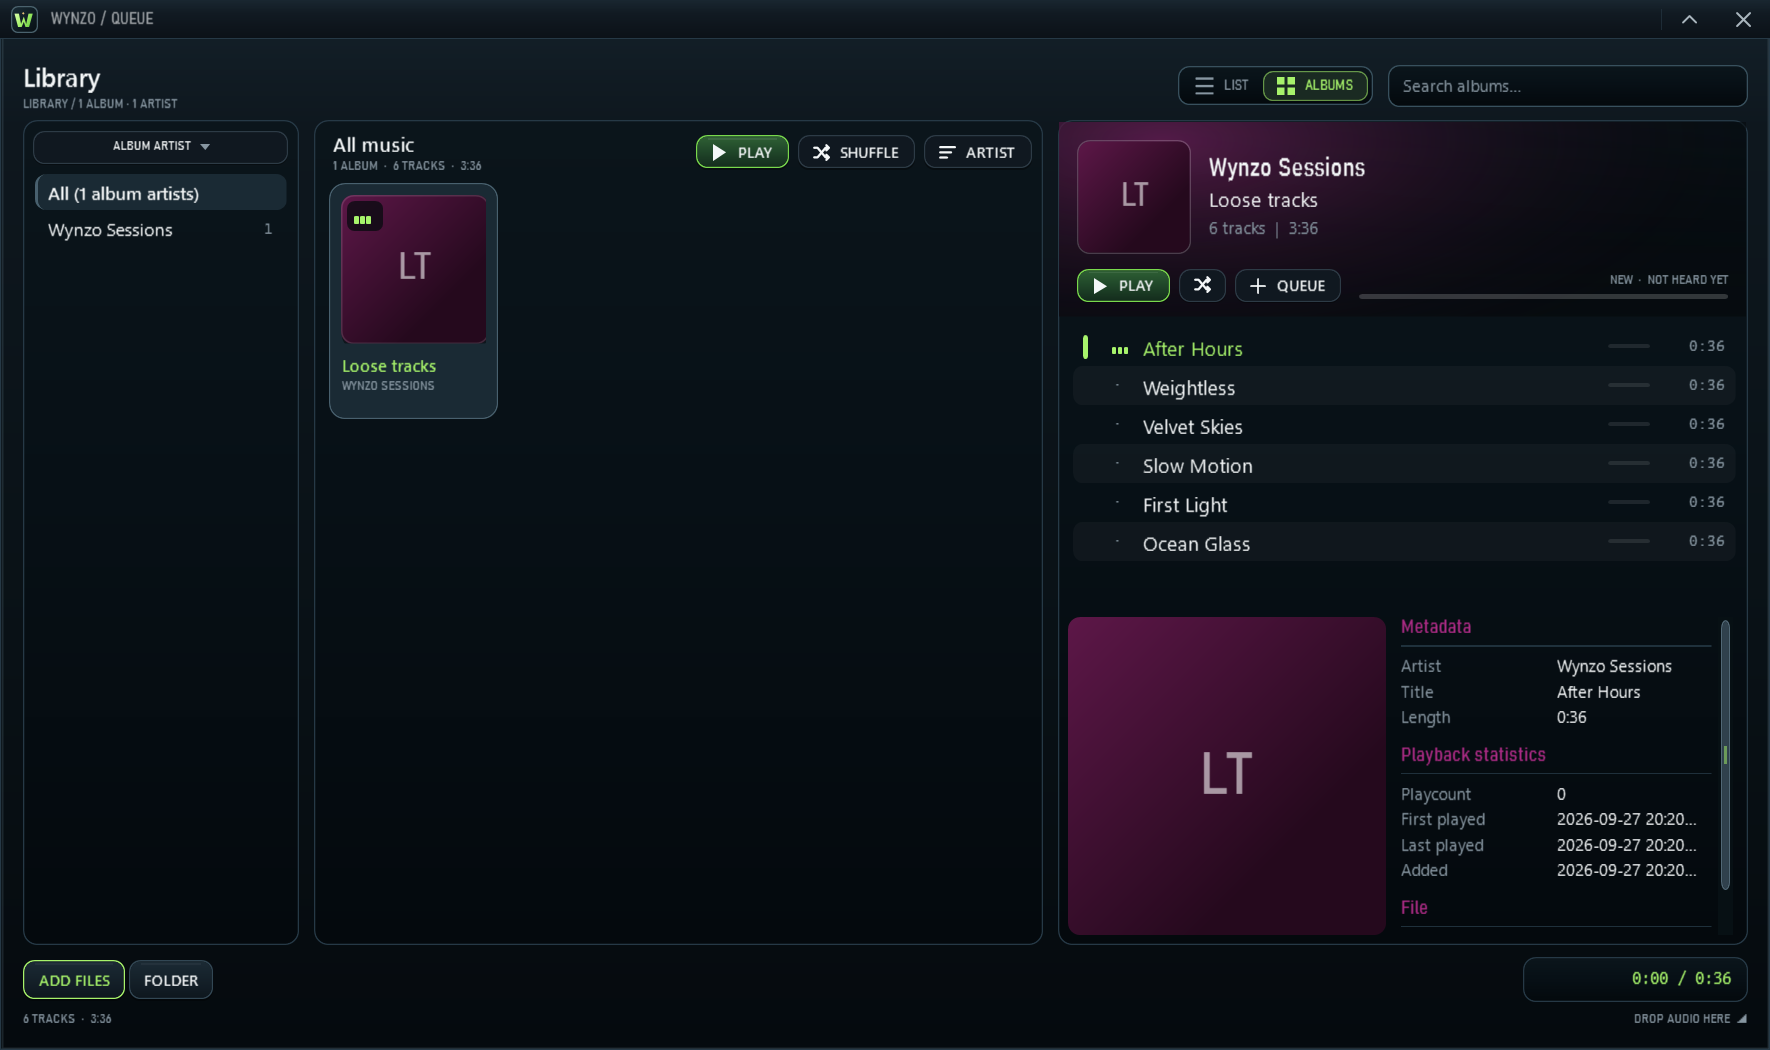Click the playing indicator badge on Loose tracks cover
This screenshot has width=1770, height=1050.
tap(364, 217)
